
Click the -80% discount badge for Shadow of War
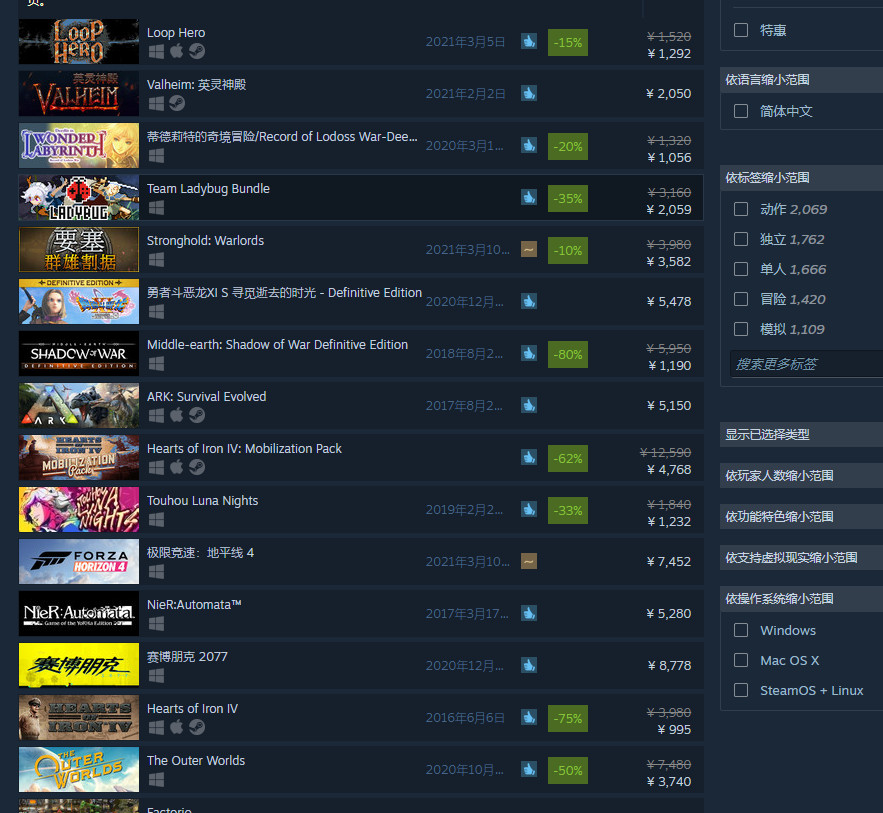(x=568, y=355)
